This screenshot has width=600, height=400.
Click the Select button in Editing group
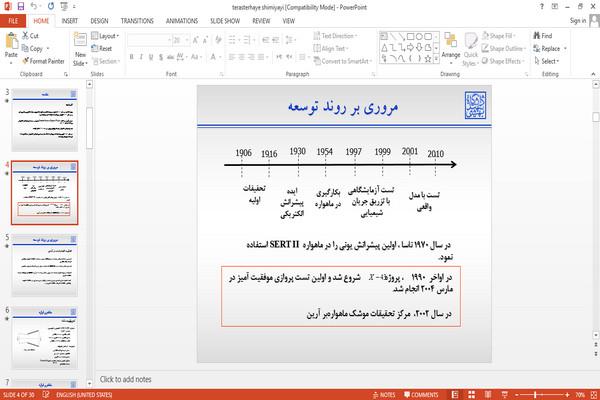click(x=546, y=61)
